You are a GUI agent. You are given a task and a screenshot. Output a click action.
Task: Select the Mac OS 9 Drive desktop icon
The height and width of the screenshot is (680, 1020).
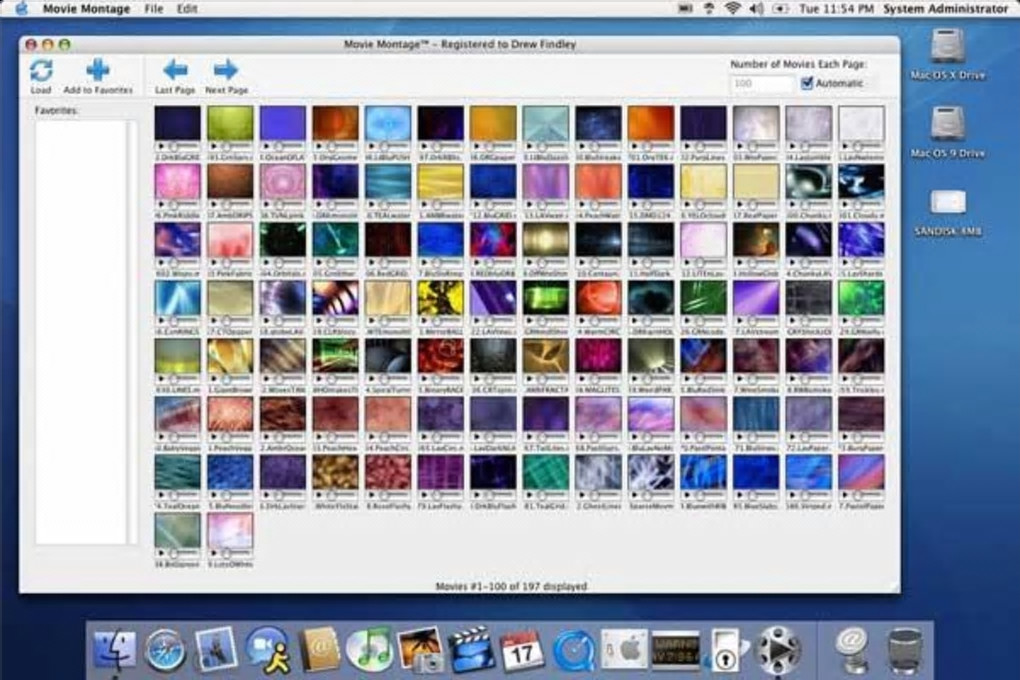tap(948, 124)
